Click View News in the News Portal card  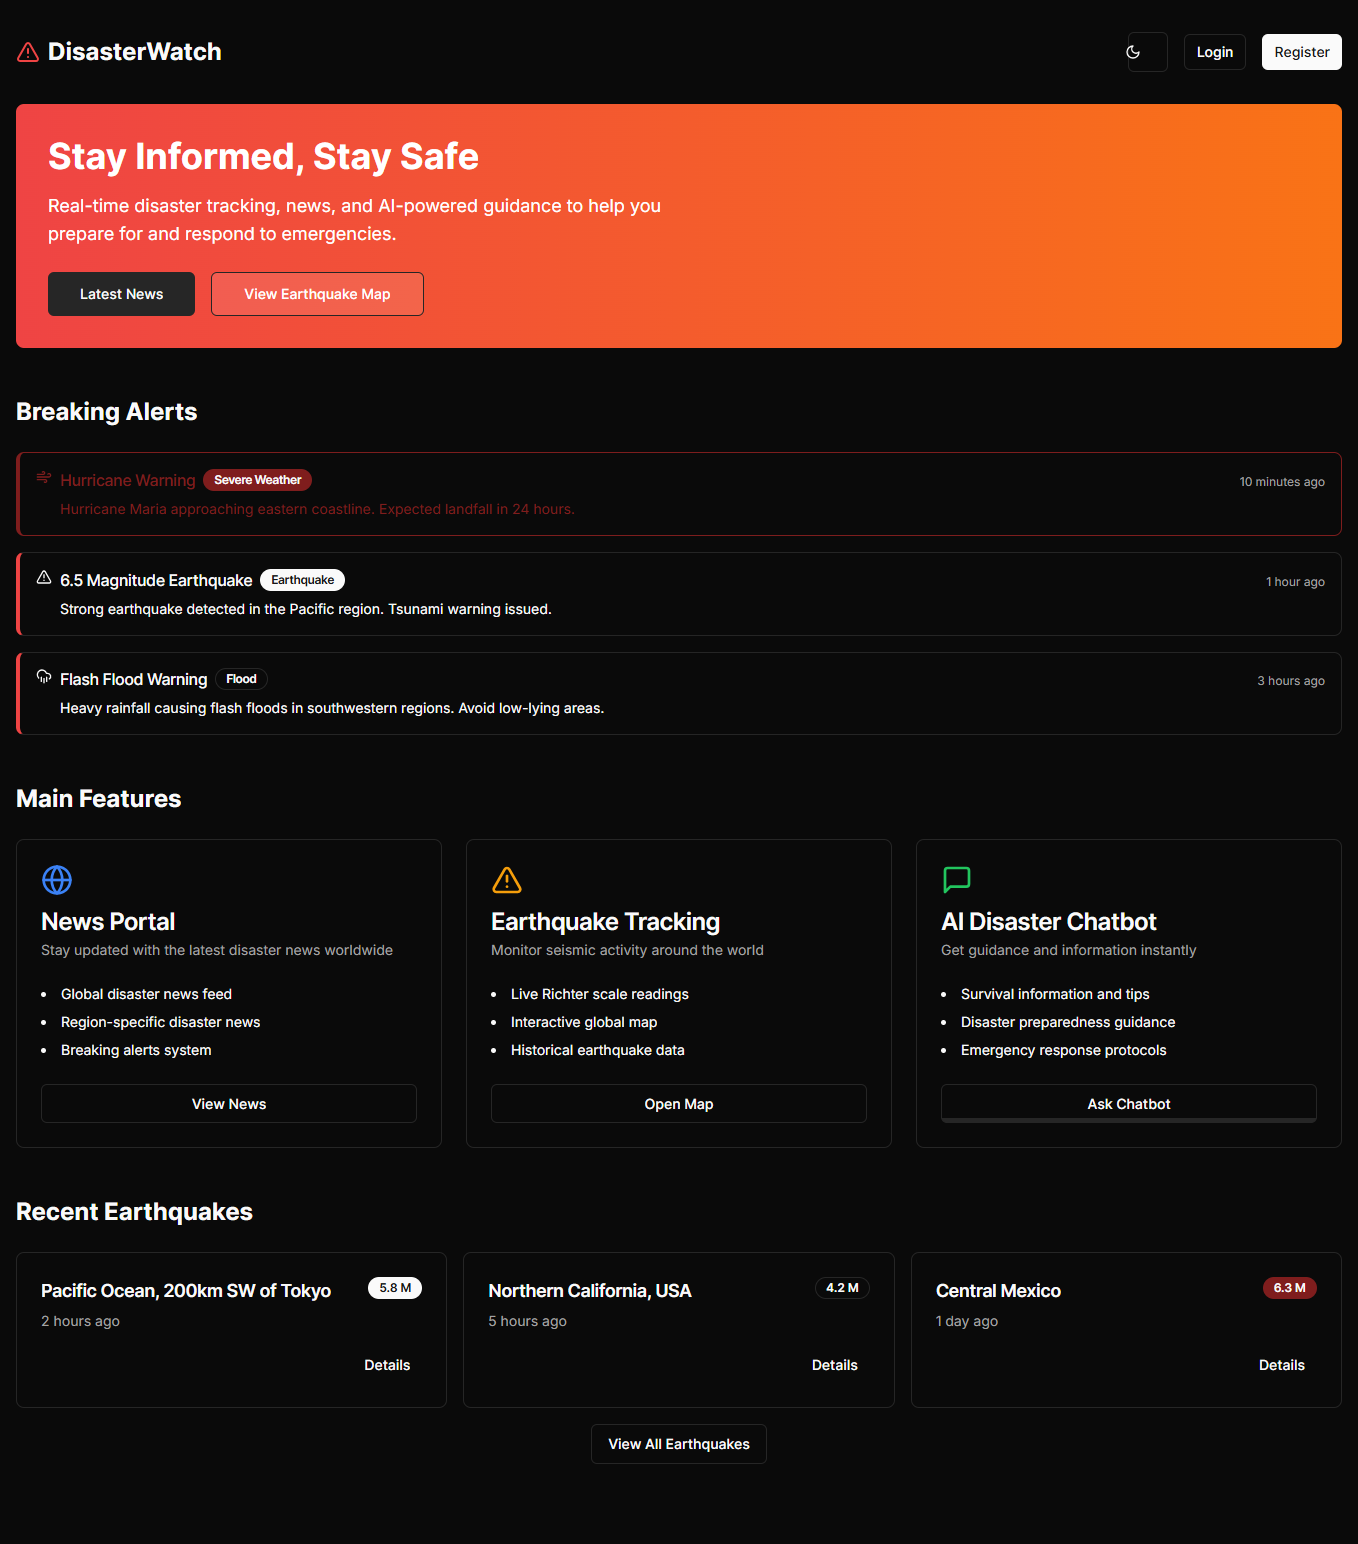coord(228,1103)
